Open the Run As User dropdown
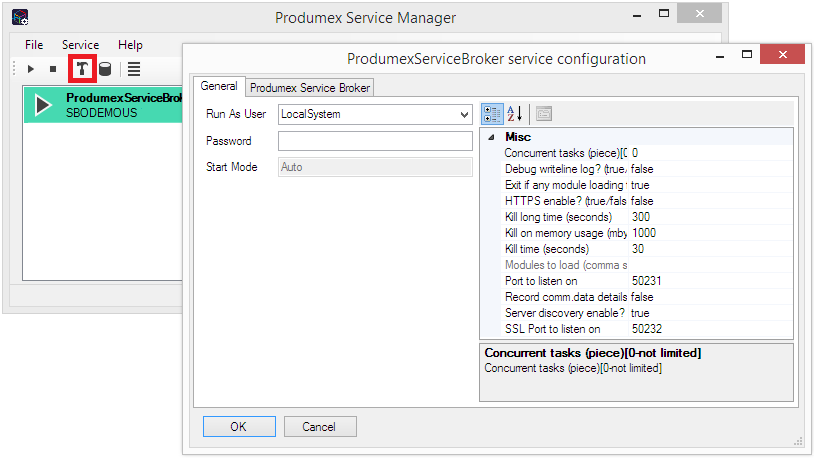 [x=463, y=114]
